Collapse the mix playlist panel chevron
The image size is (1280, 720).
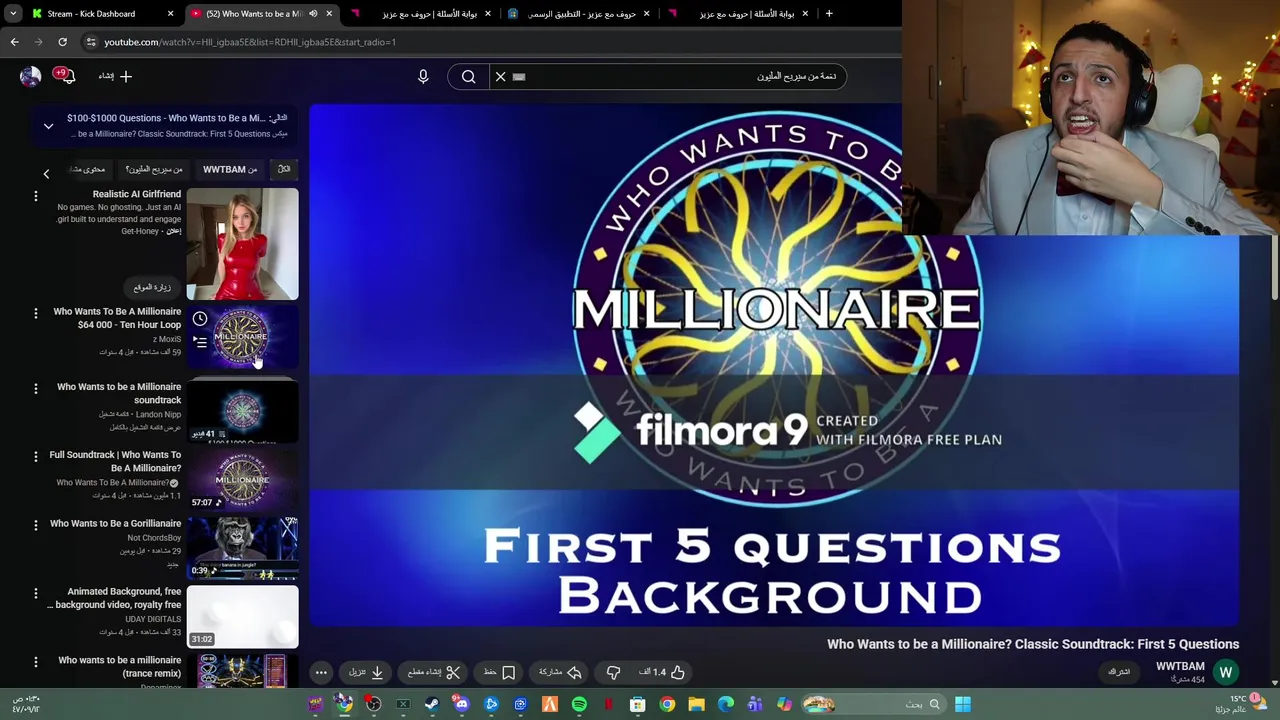tap(48, 126)
